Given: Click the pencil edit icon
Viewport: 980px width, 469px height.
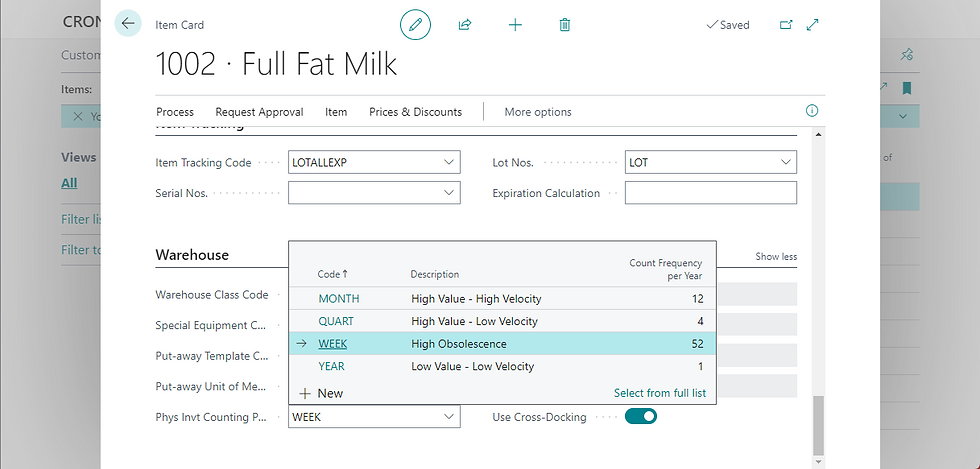Looking at the screenshot, I should click(x=416, y=24).
